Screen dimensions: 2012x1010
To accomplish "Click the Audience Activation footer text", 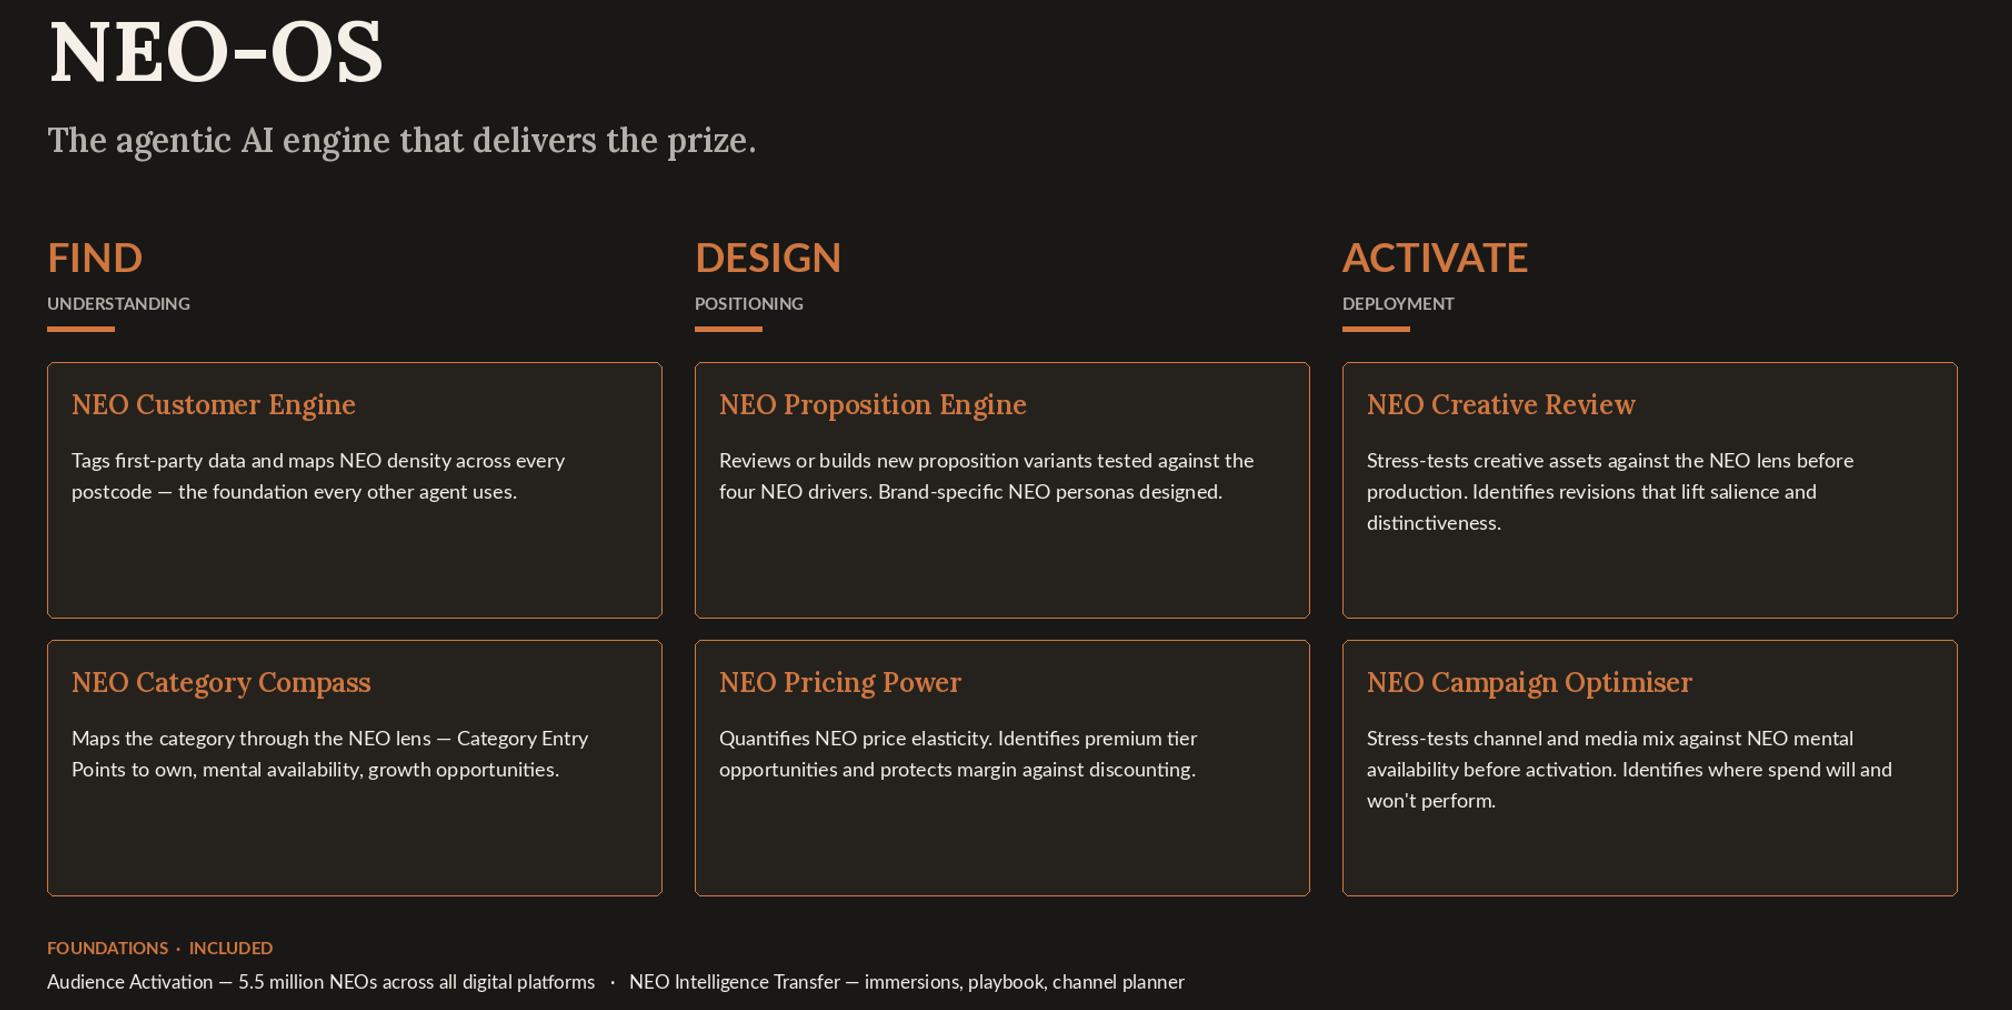I will pos(321,982).
